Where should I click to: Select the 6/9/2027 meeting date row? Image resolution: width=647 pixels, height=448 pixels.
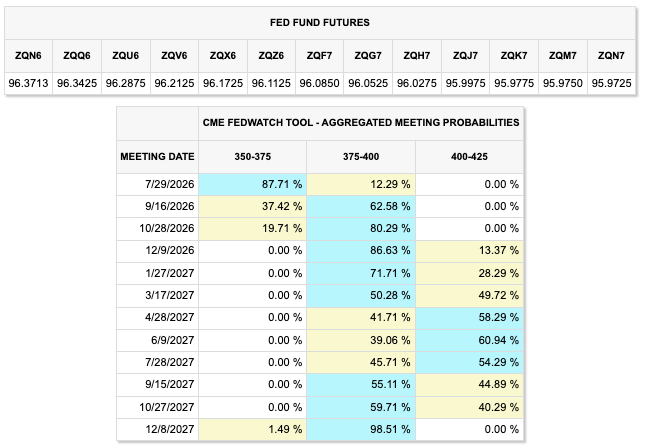(x=320, y=340)
